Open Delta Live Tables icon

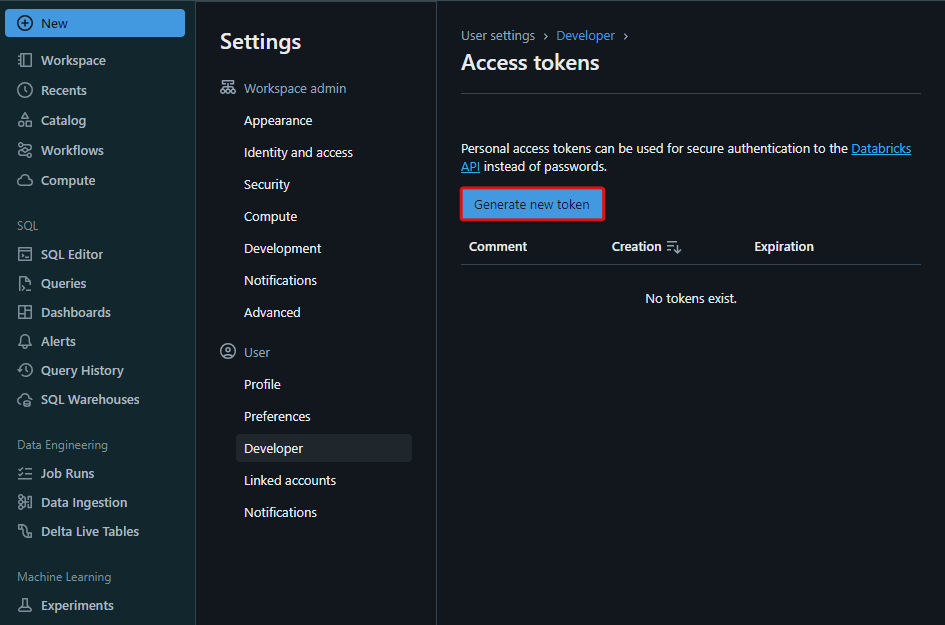(25, 532)
